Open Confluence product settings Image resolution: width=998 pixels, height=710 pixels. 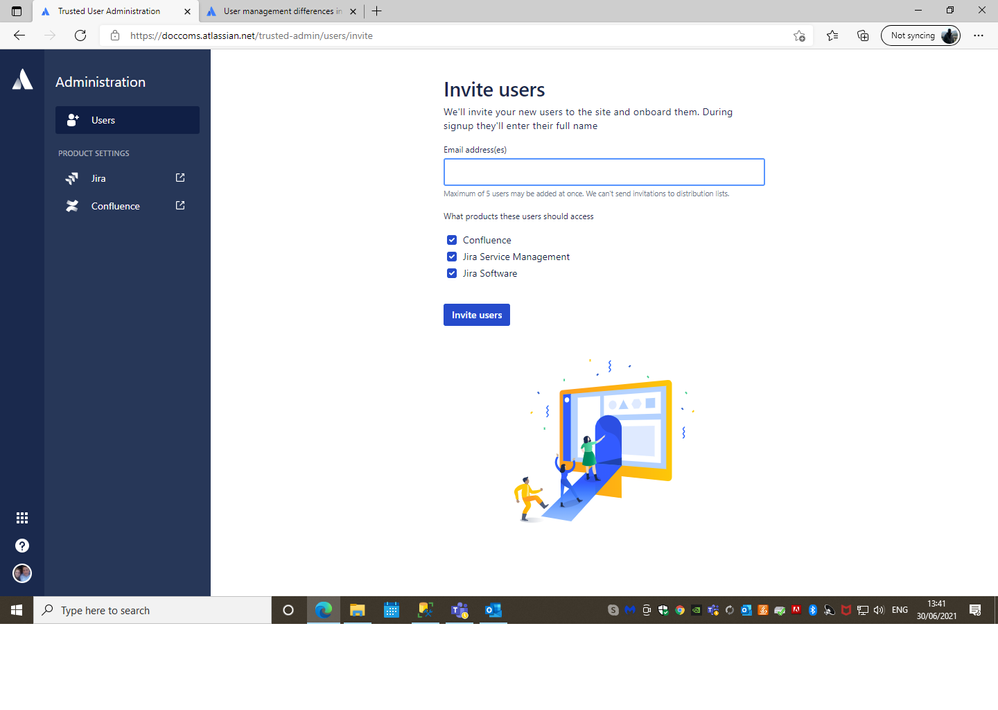126,206
